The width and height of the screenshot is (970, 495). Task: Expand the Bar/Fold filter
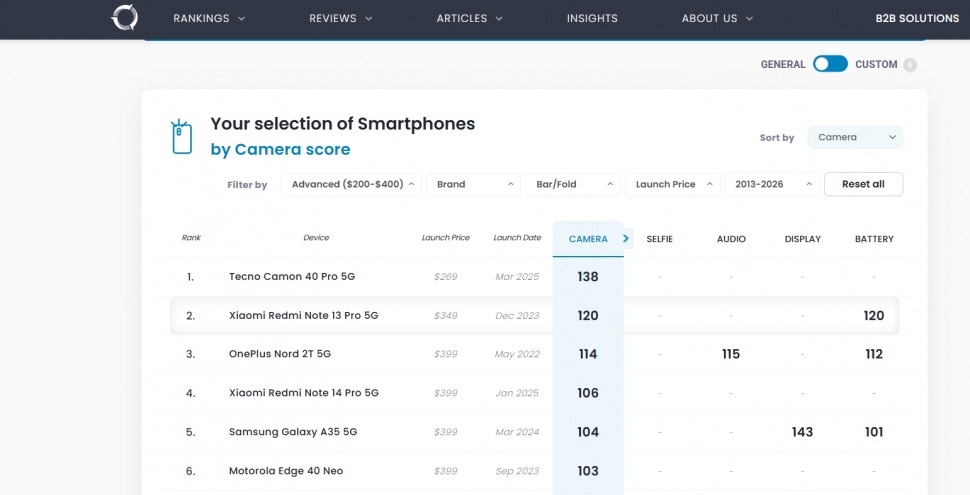point(573,184)
